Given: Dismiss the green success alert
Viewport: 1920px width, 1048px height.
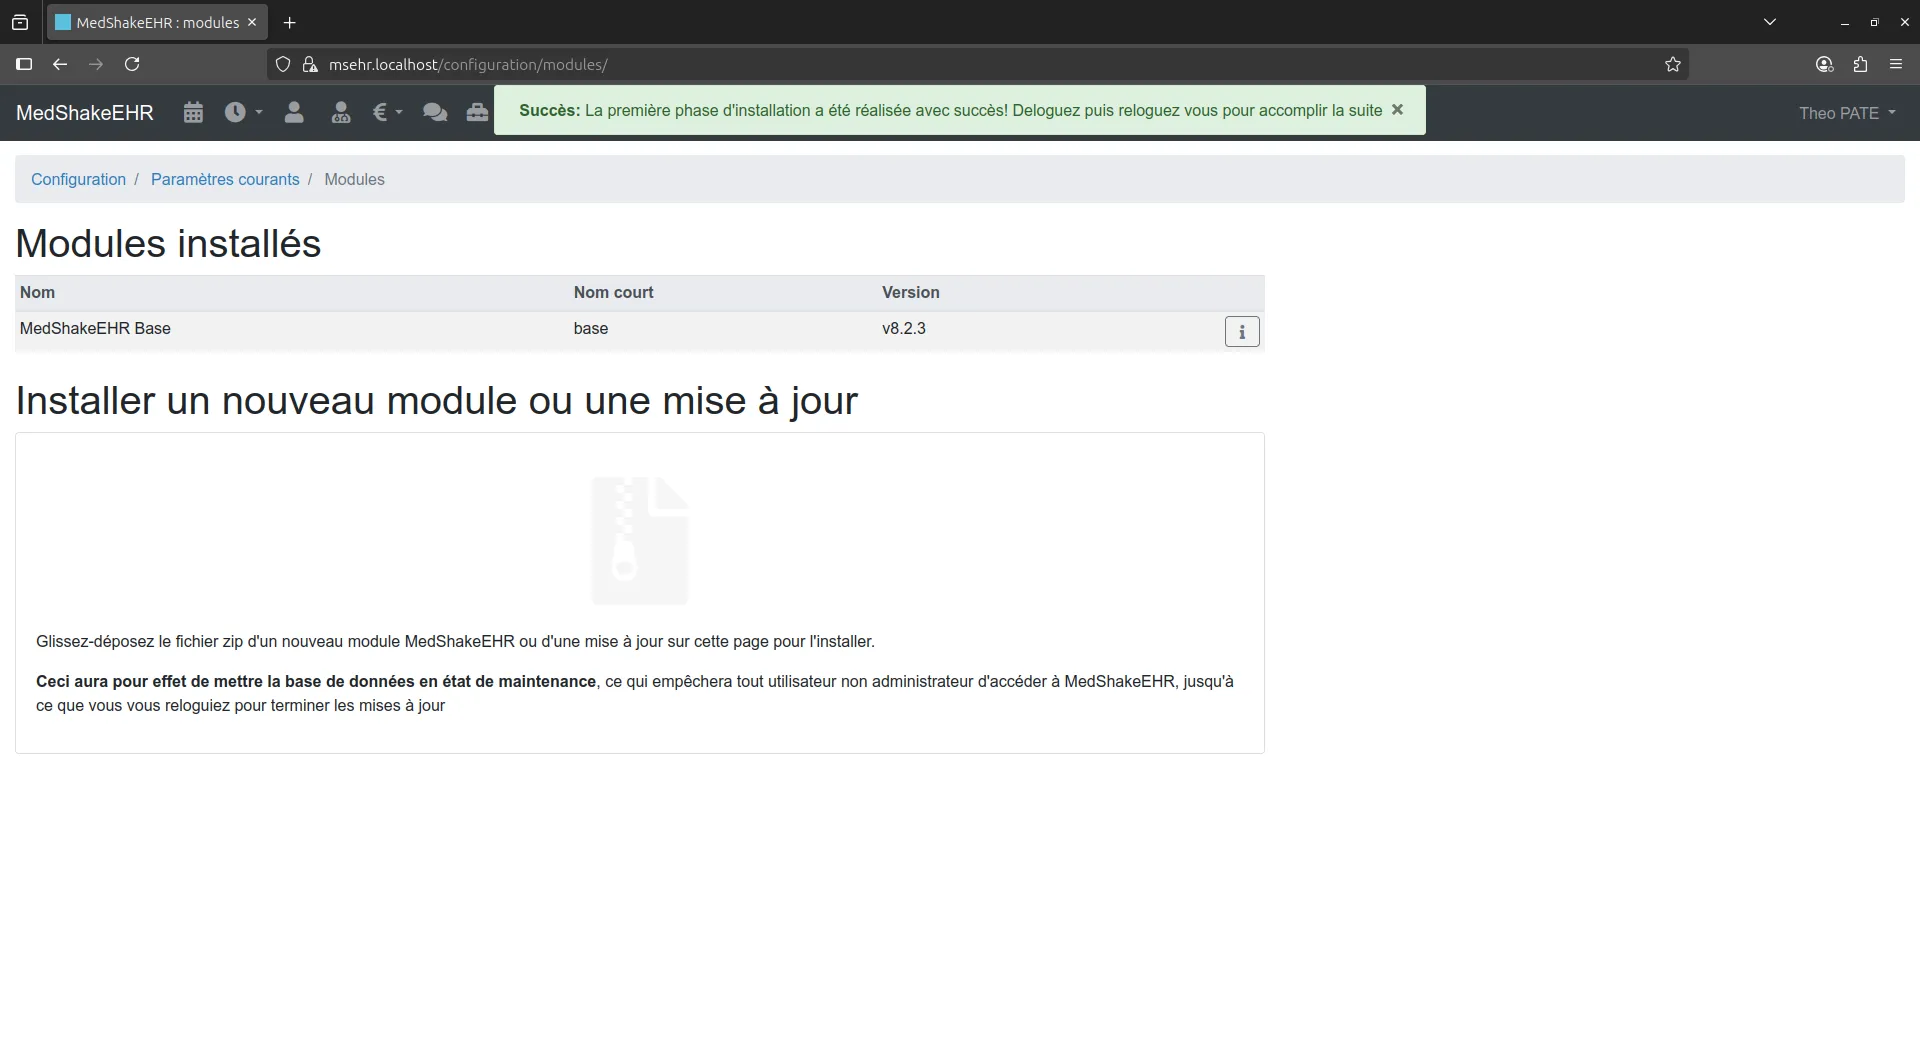Looking at the screenshot, I should pos(1397,110).
